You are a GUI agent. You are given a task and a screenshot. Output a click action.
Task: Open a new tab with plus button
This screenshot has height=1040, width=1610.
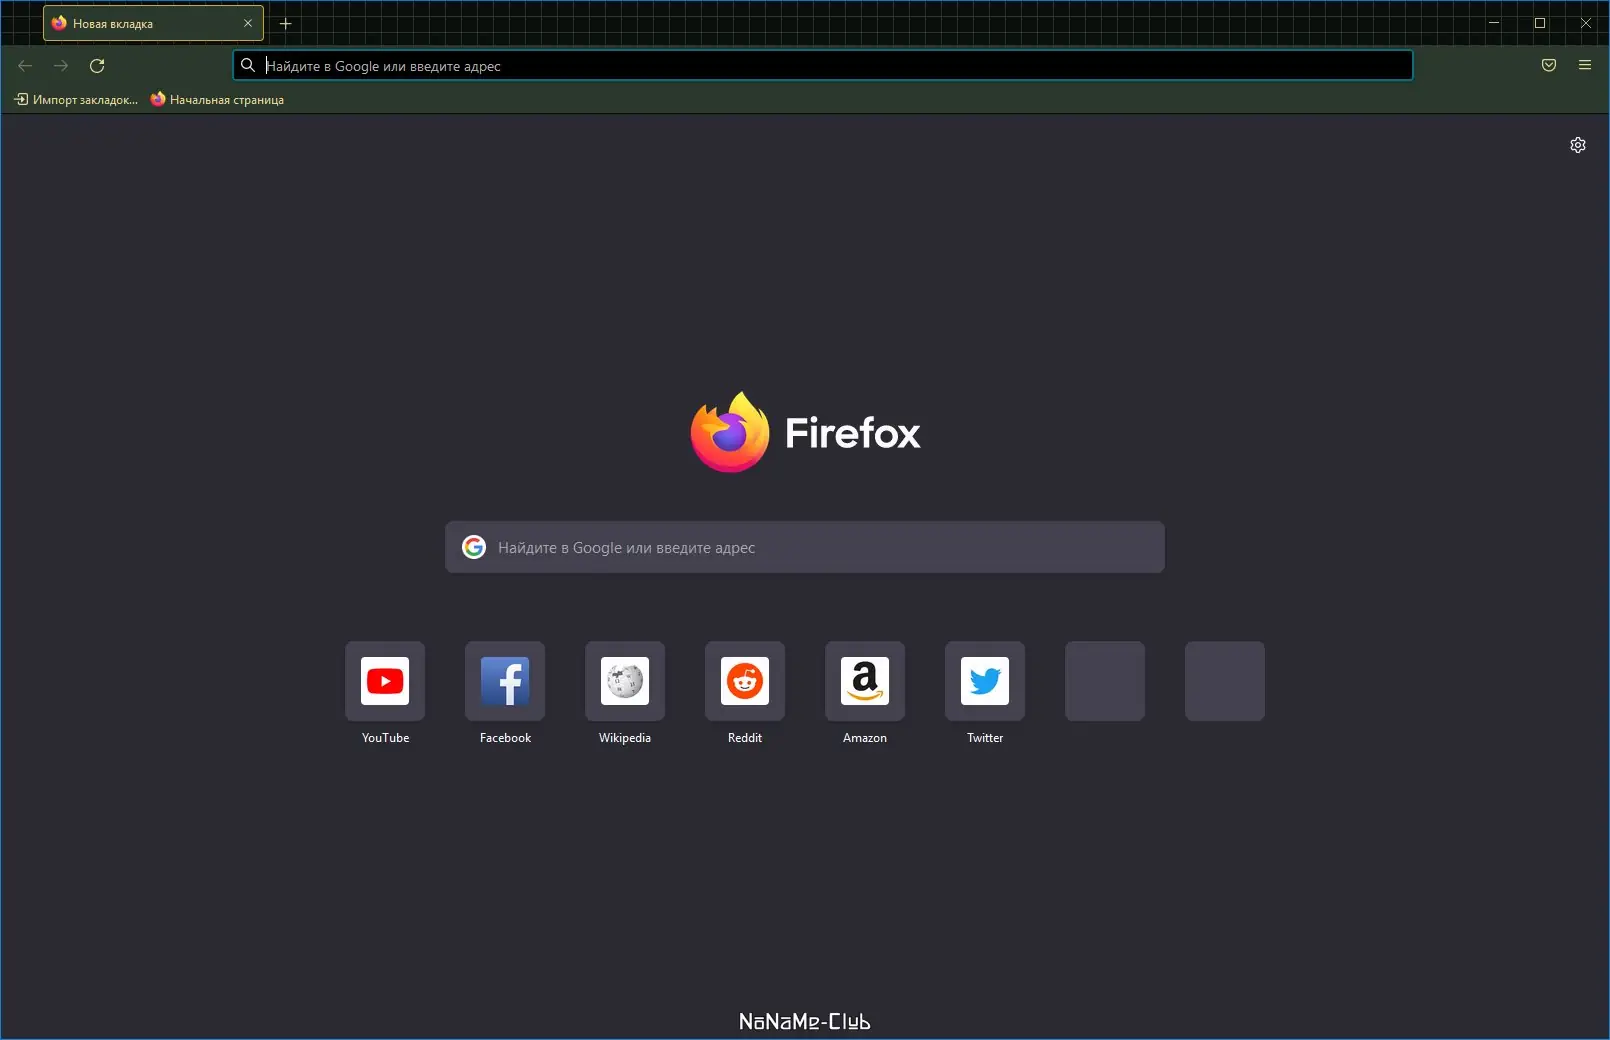point(285,23)
